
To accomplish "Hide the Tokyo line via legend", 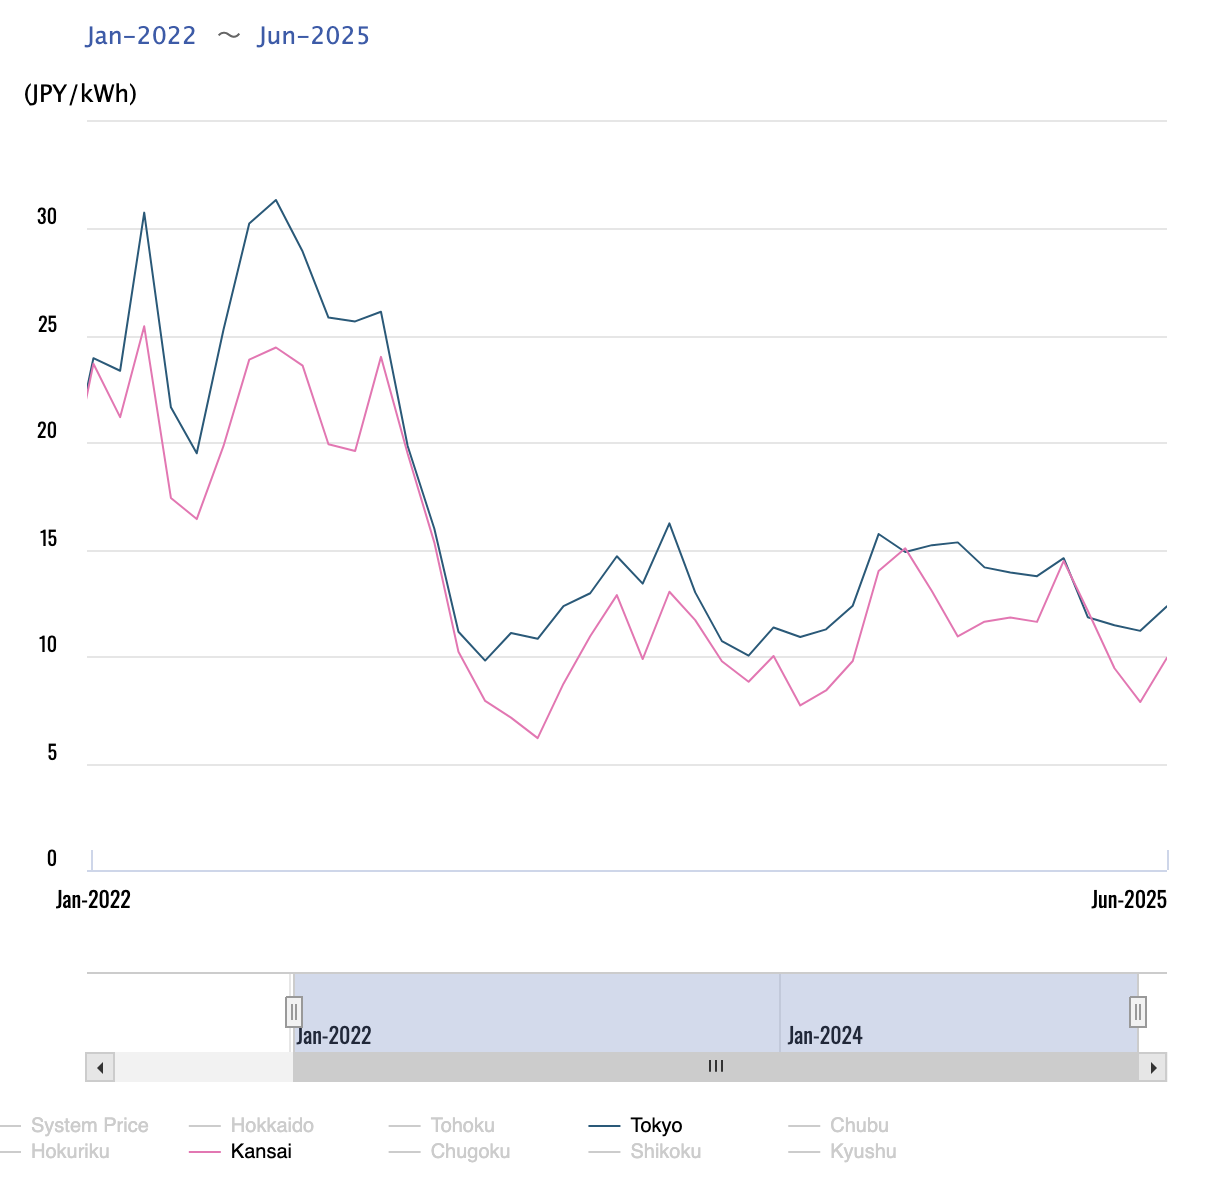I will click(x=656, y=1125).
